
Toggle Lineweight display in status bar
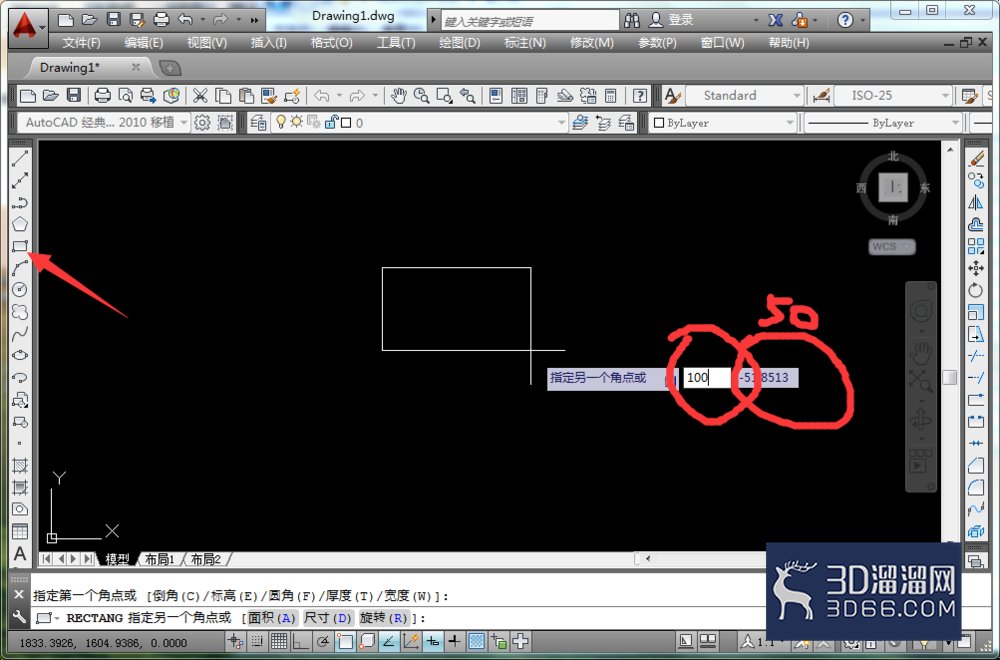point(454,642)
